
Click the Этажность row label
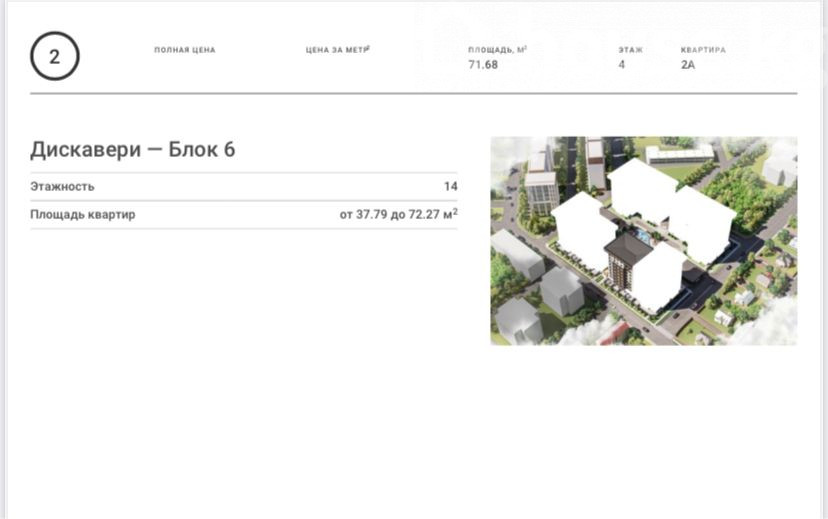62,186
